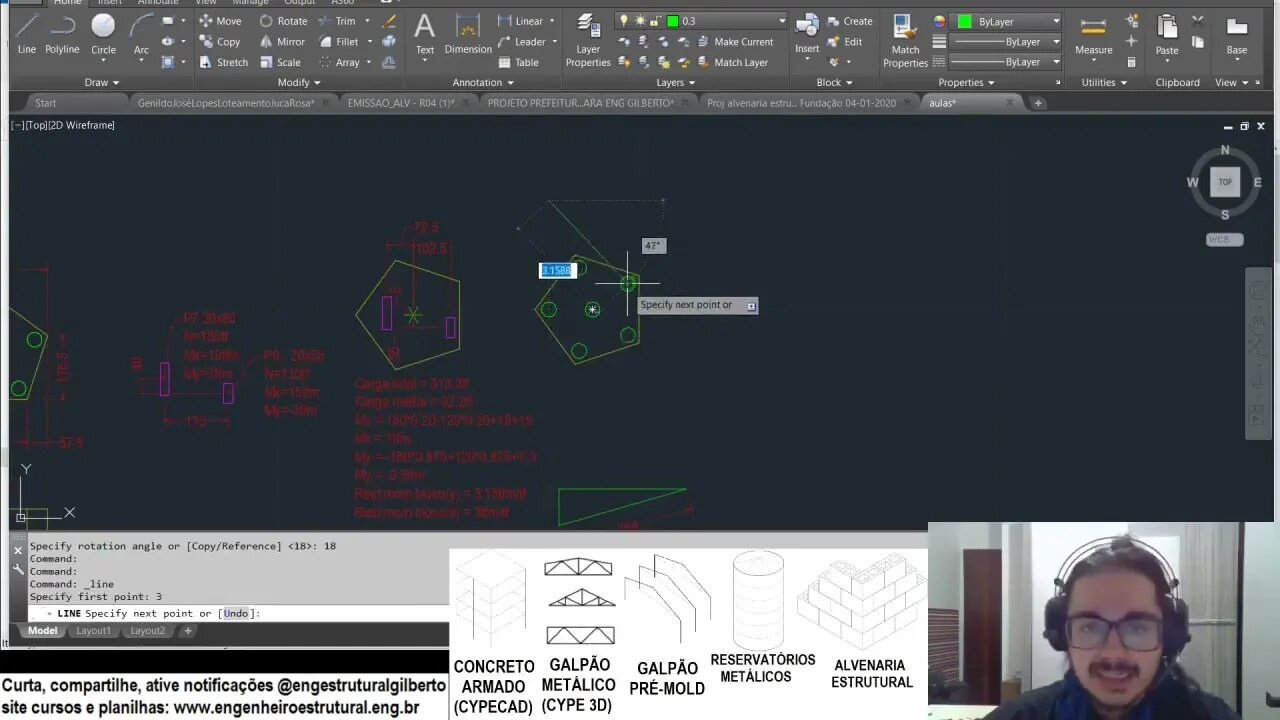Activate the Stretch command

pyautogui.click(x=222, y=62)
